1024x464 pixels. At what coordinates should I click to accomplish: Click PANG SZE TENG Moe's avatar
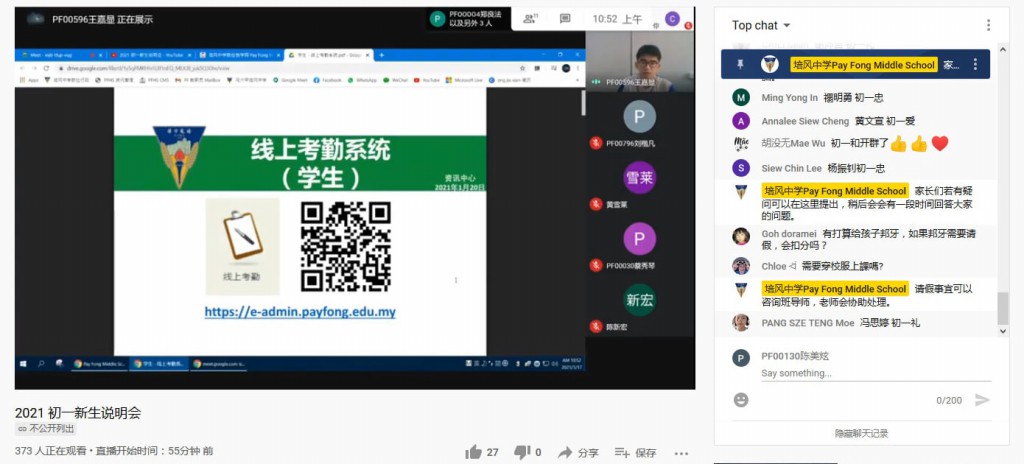(741, 323)
